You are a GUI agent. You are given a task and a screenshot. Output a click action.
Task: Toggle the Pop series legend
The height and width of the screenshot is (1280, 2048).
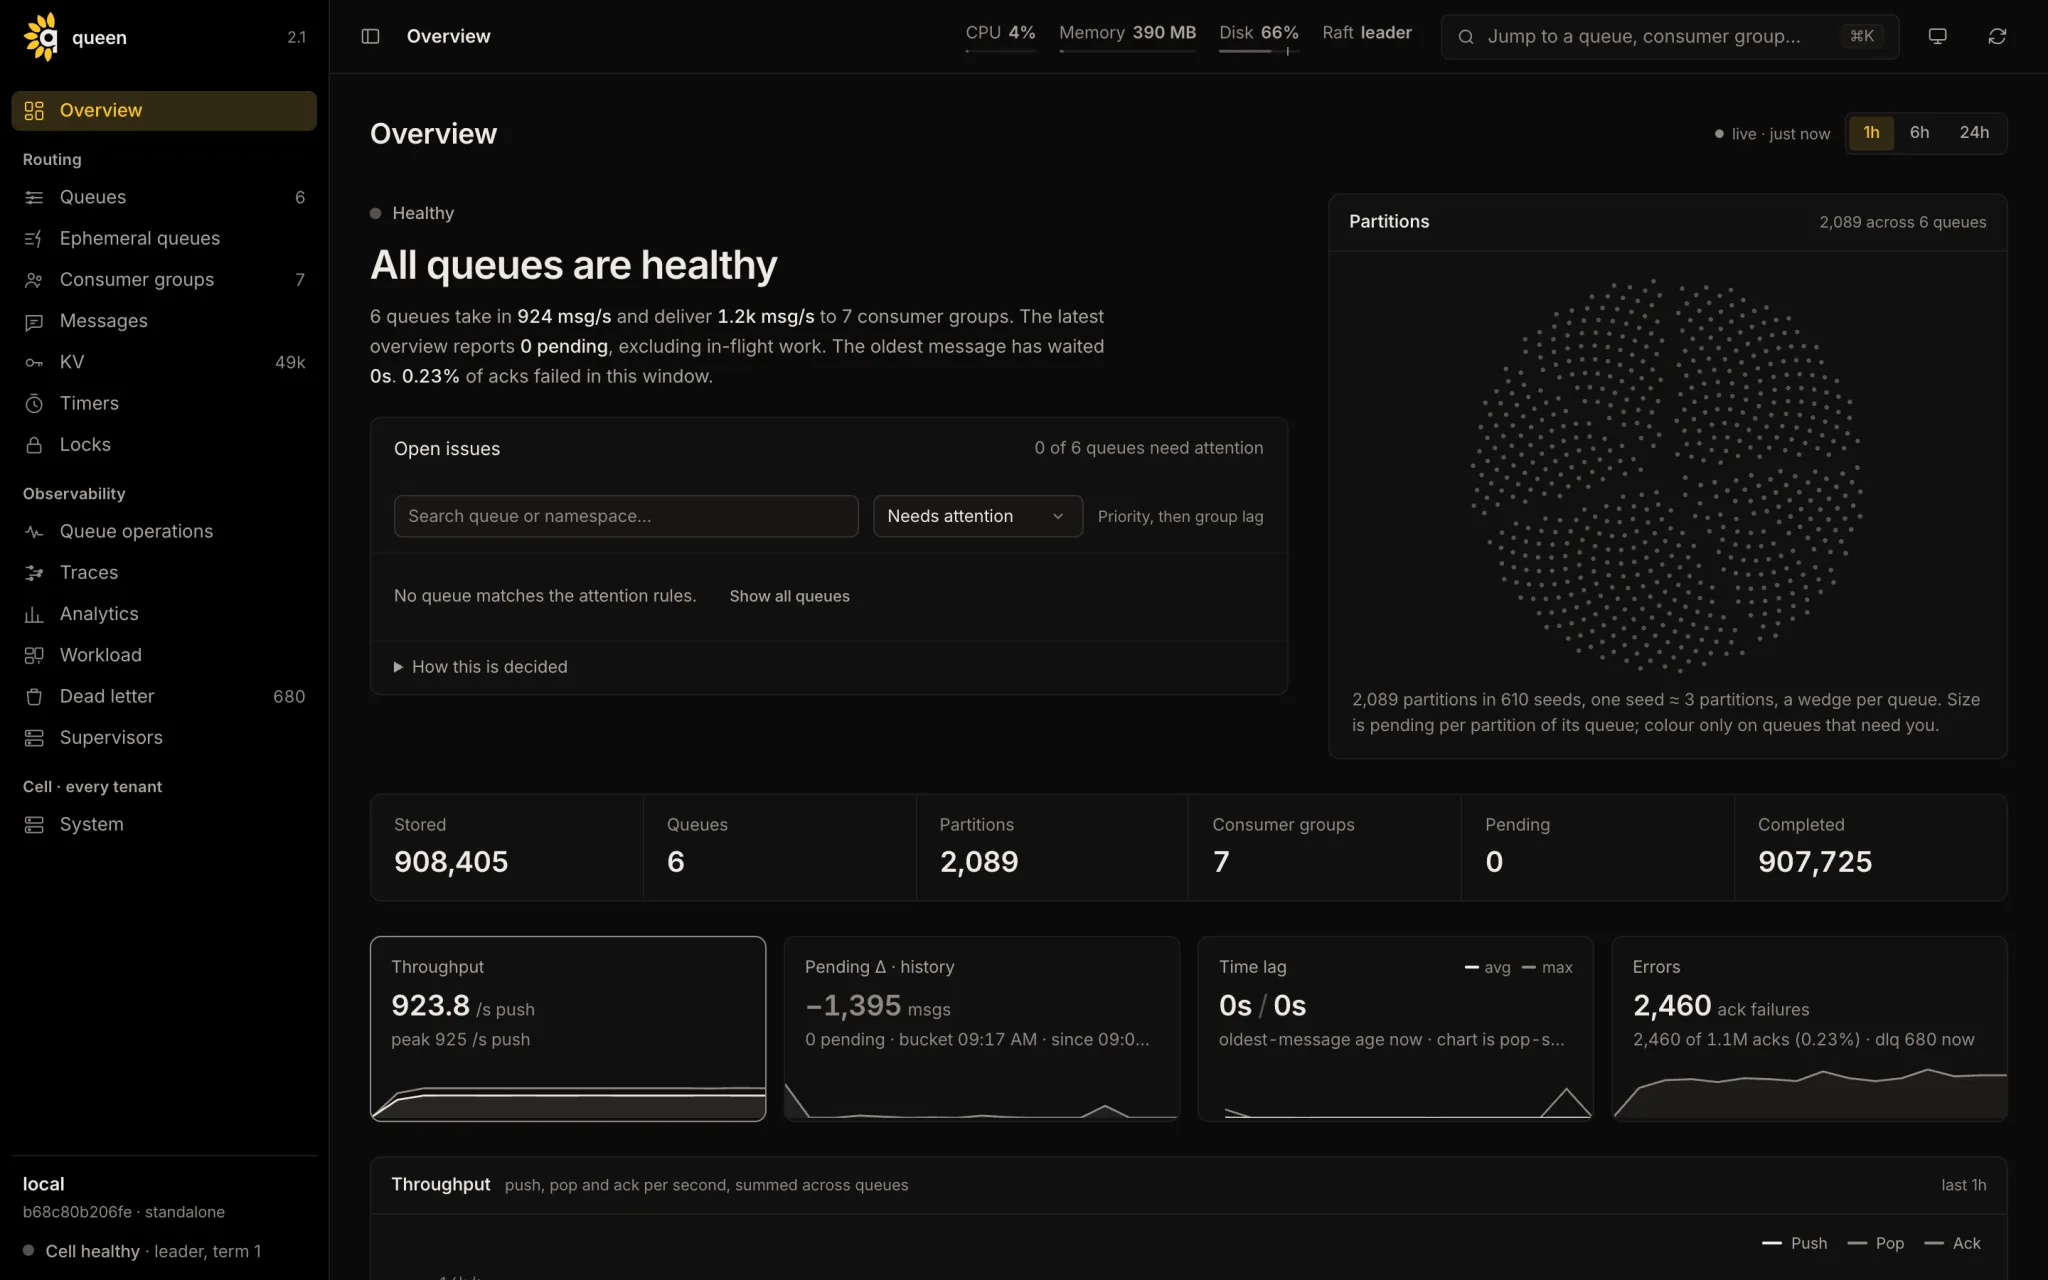1876,1243
